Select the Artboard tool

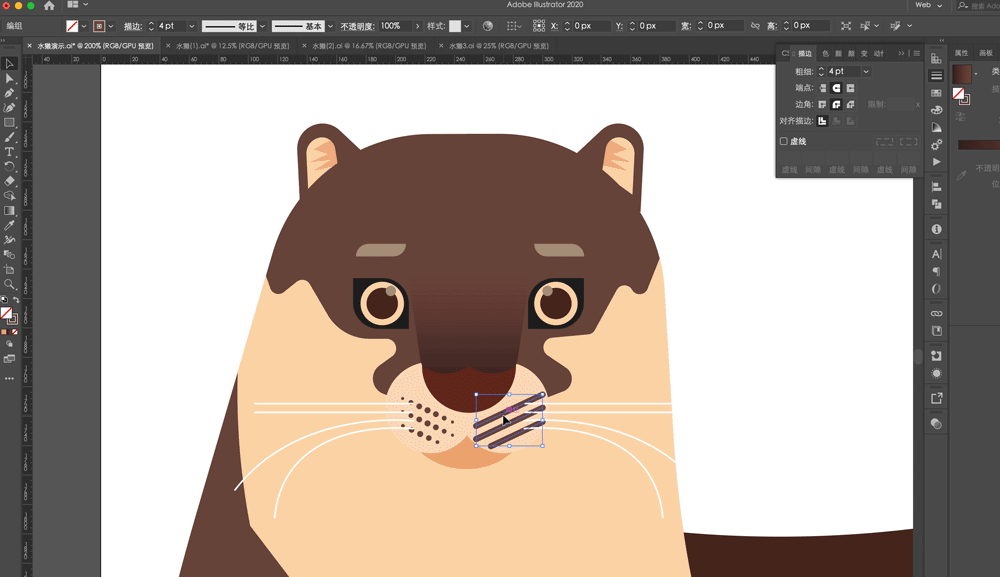coord(10,269)
